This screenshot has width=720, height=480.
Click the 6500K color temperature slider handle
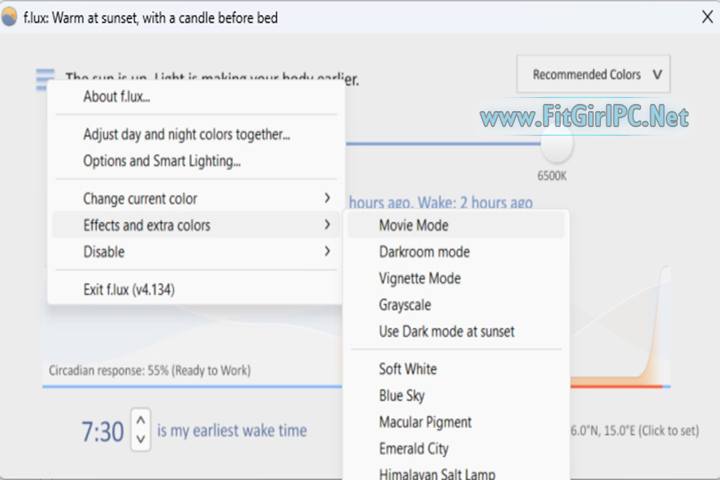557,144
